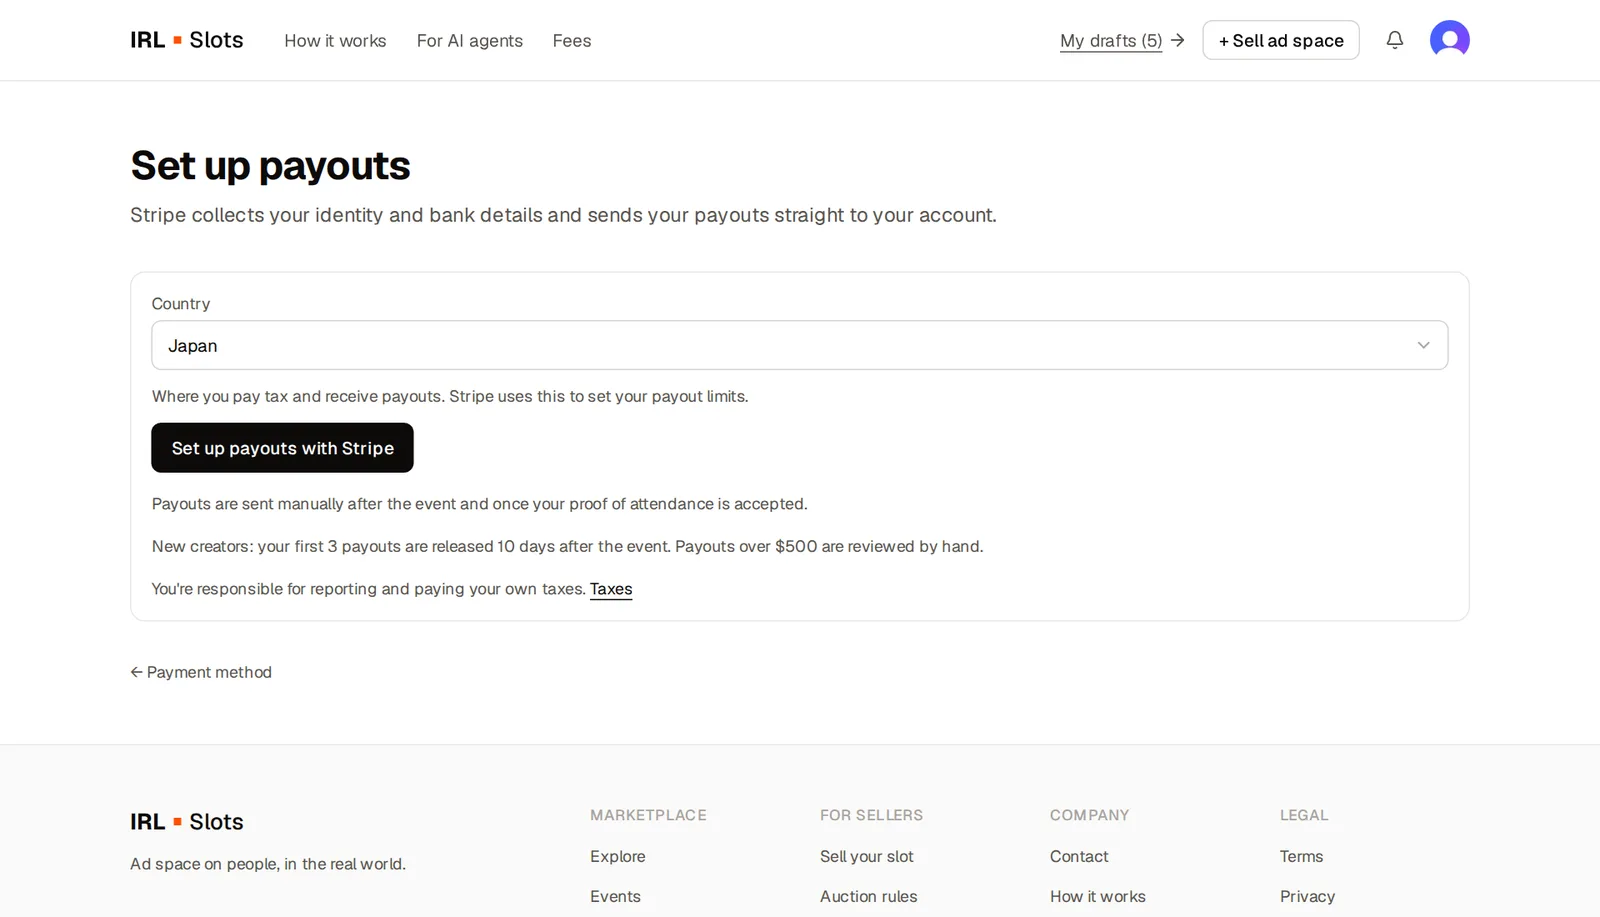Expand the Country dropdown chevron
The image size is (1600, 917).
click(1423, 345)
